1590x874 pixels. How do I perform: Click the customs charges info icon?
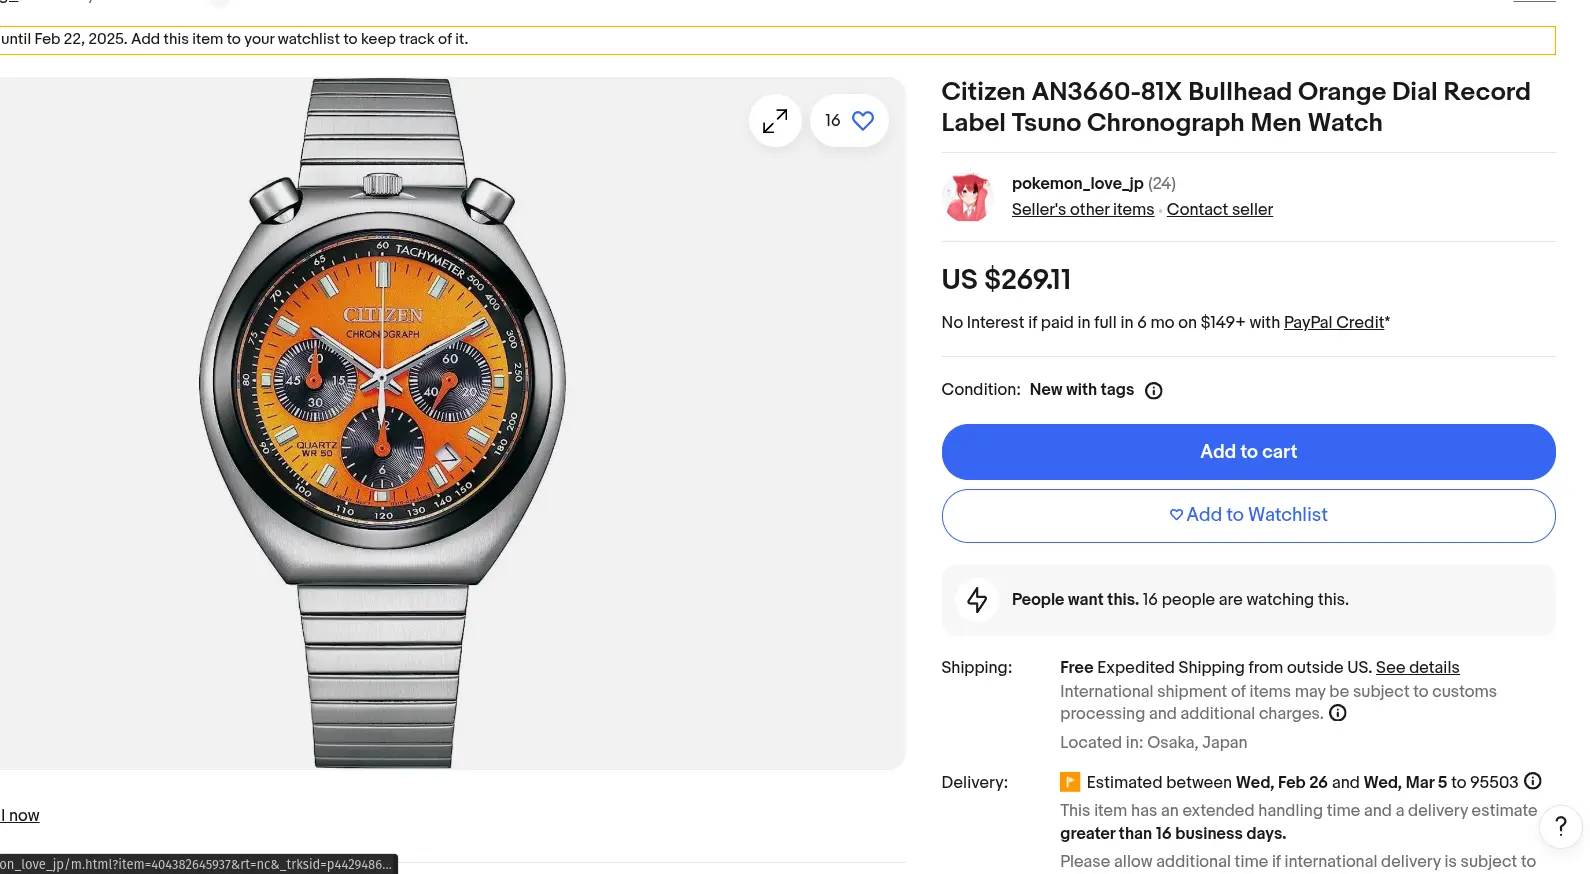click(x=1337, y=713)
